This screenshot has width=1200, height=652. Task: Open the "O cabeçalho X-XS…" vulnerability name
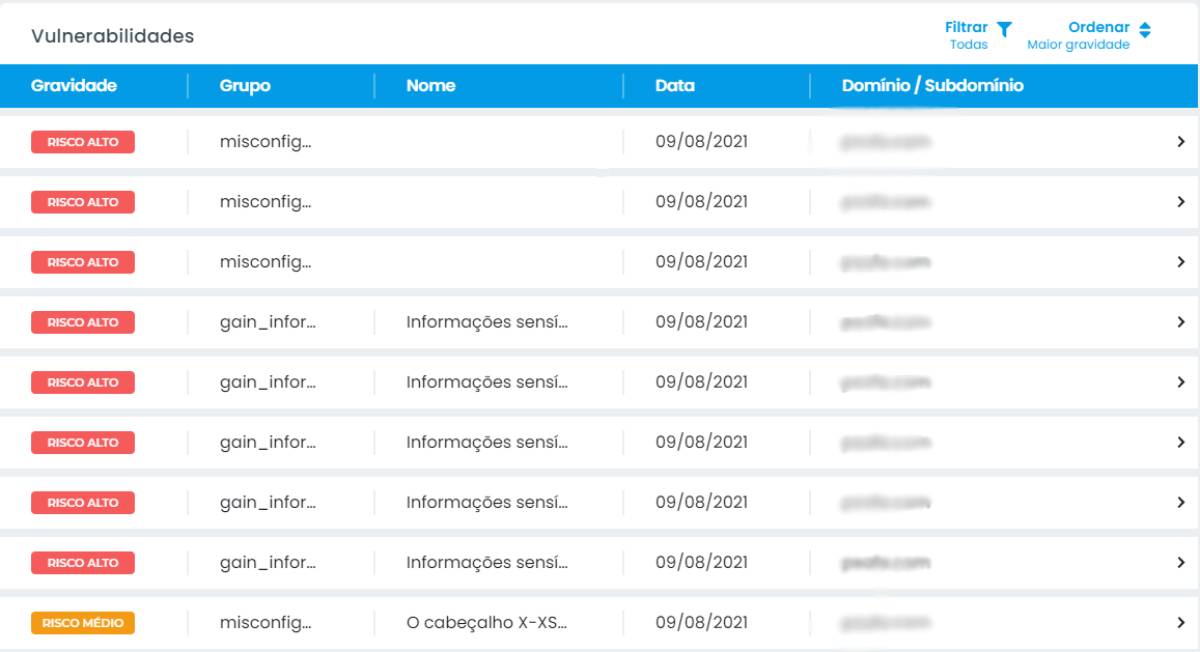(487, 623)
